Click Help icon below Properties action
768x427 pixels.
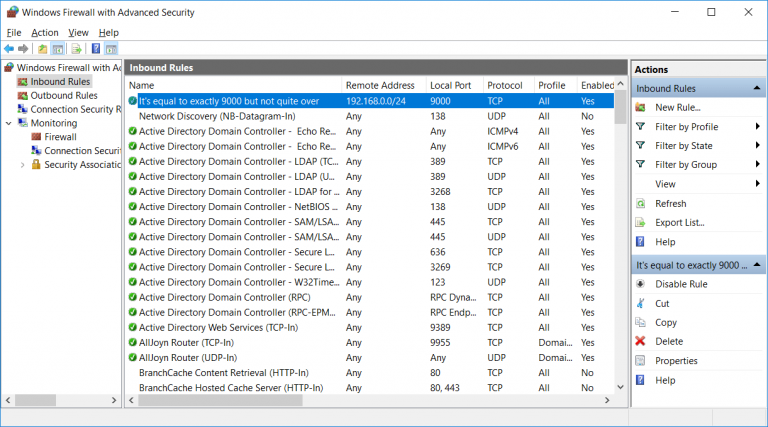click(x=640, y=380)
